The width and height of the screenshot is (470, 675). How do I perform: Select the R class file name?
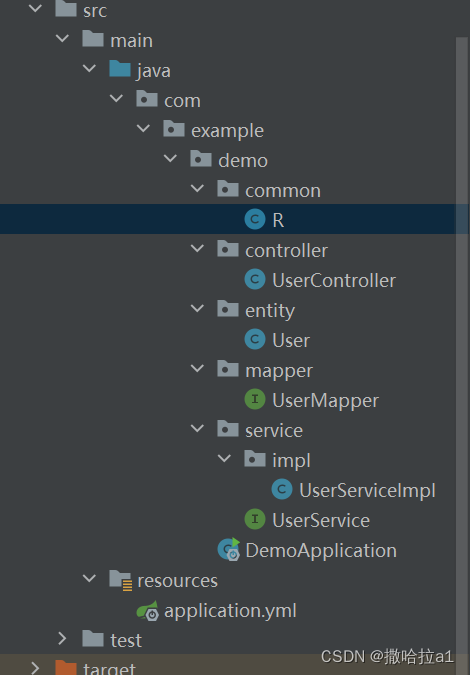coord(278,220)
